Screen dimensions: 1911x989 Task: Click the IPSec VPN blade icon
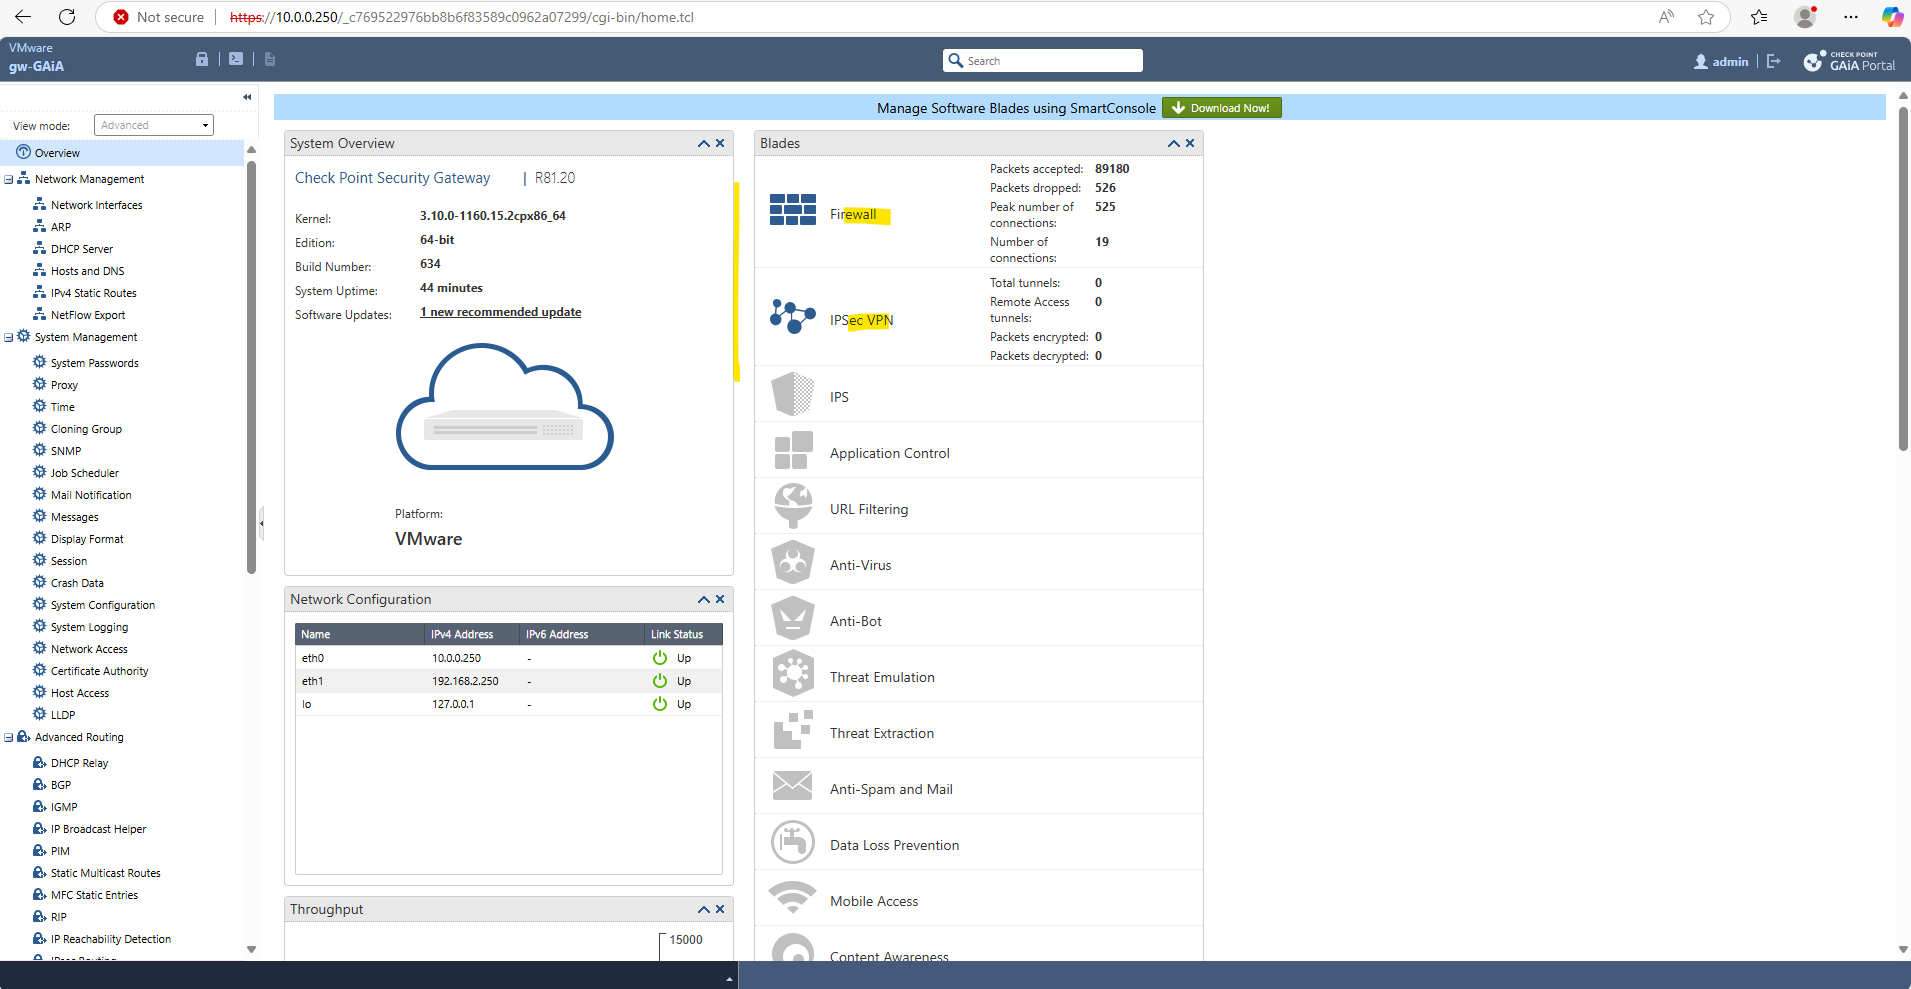(x=793, y=316)
